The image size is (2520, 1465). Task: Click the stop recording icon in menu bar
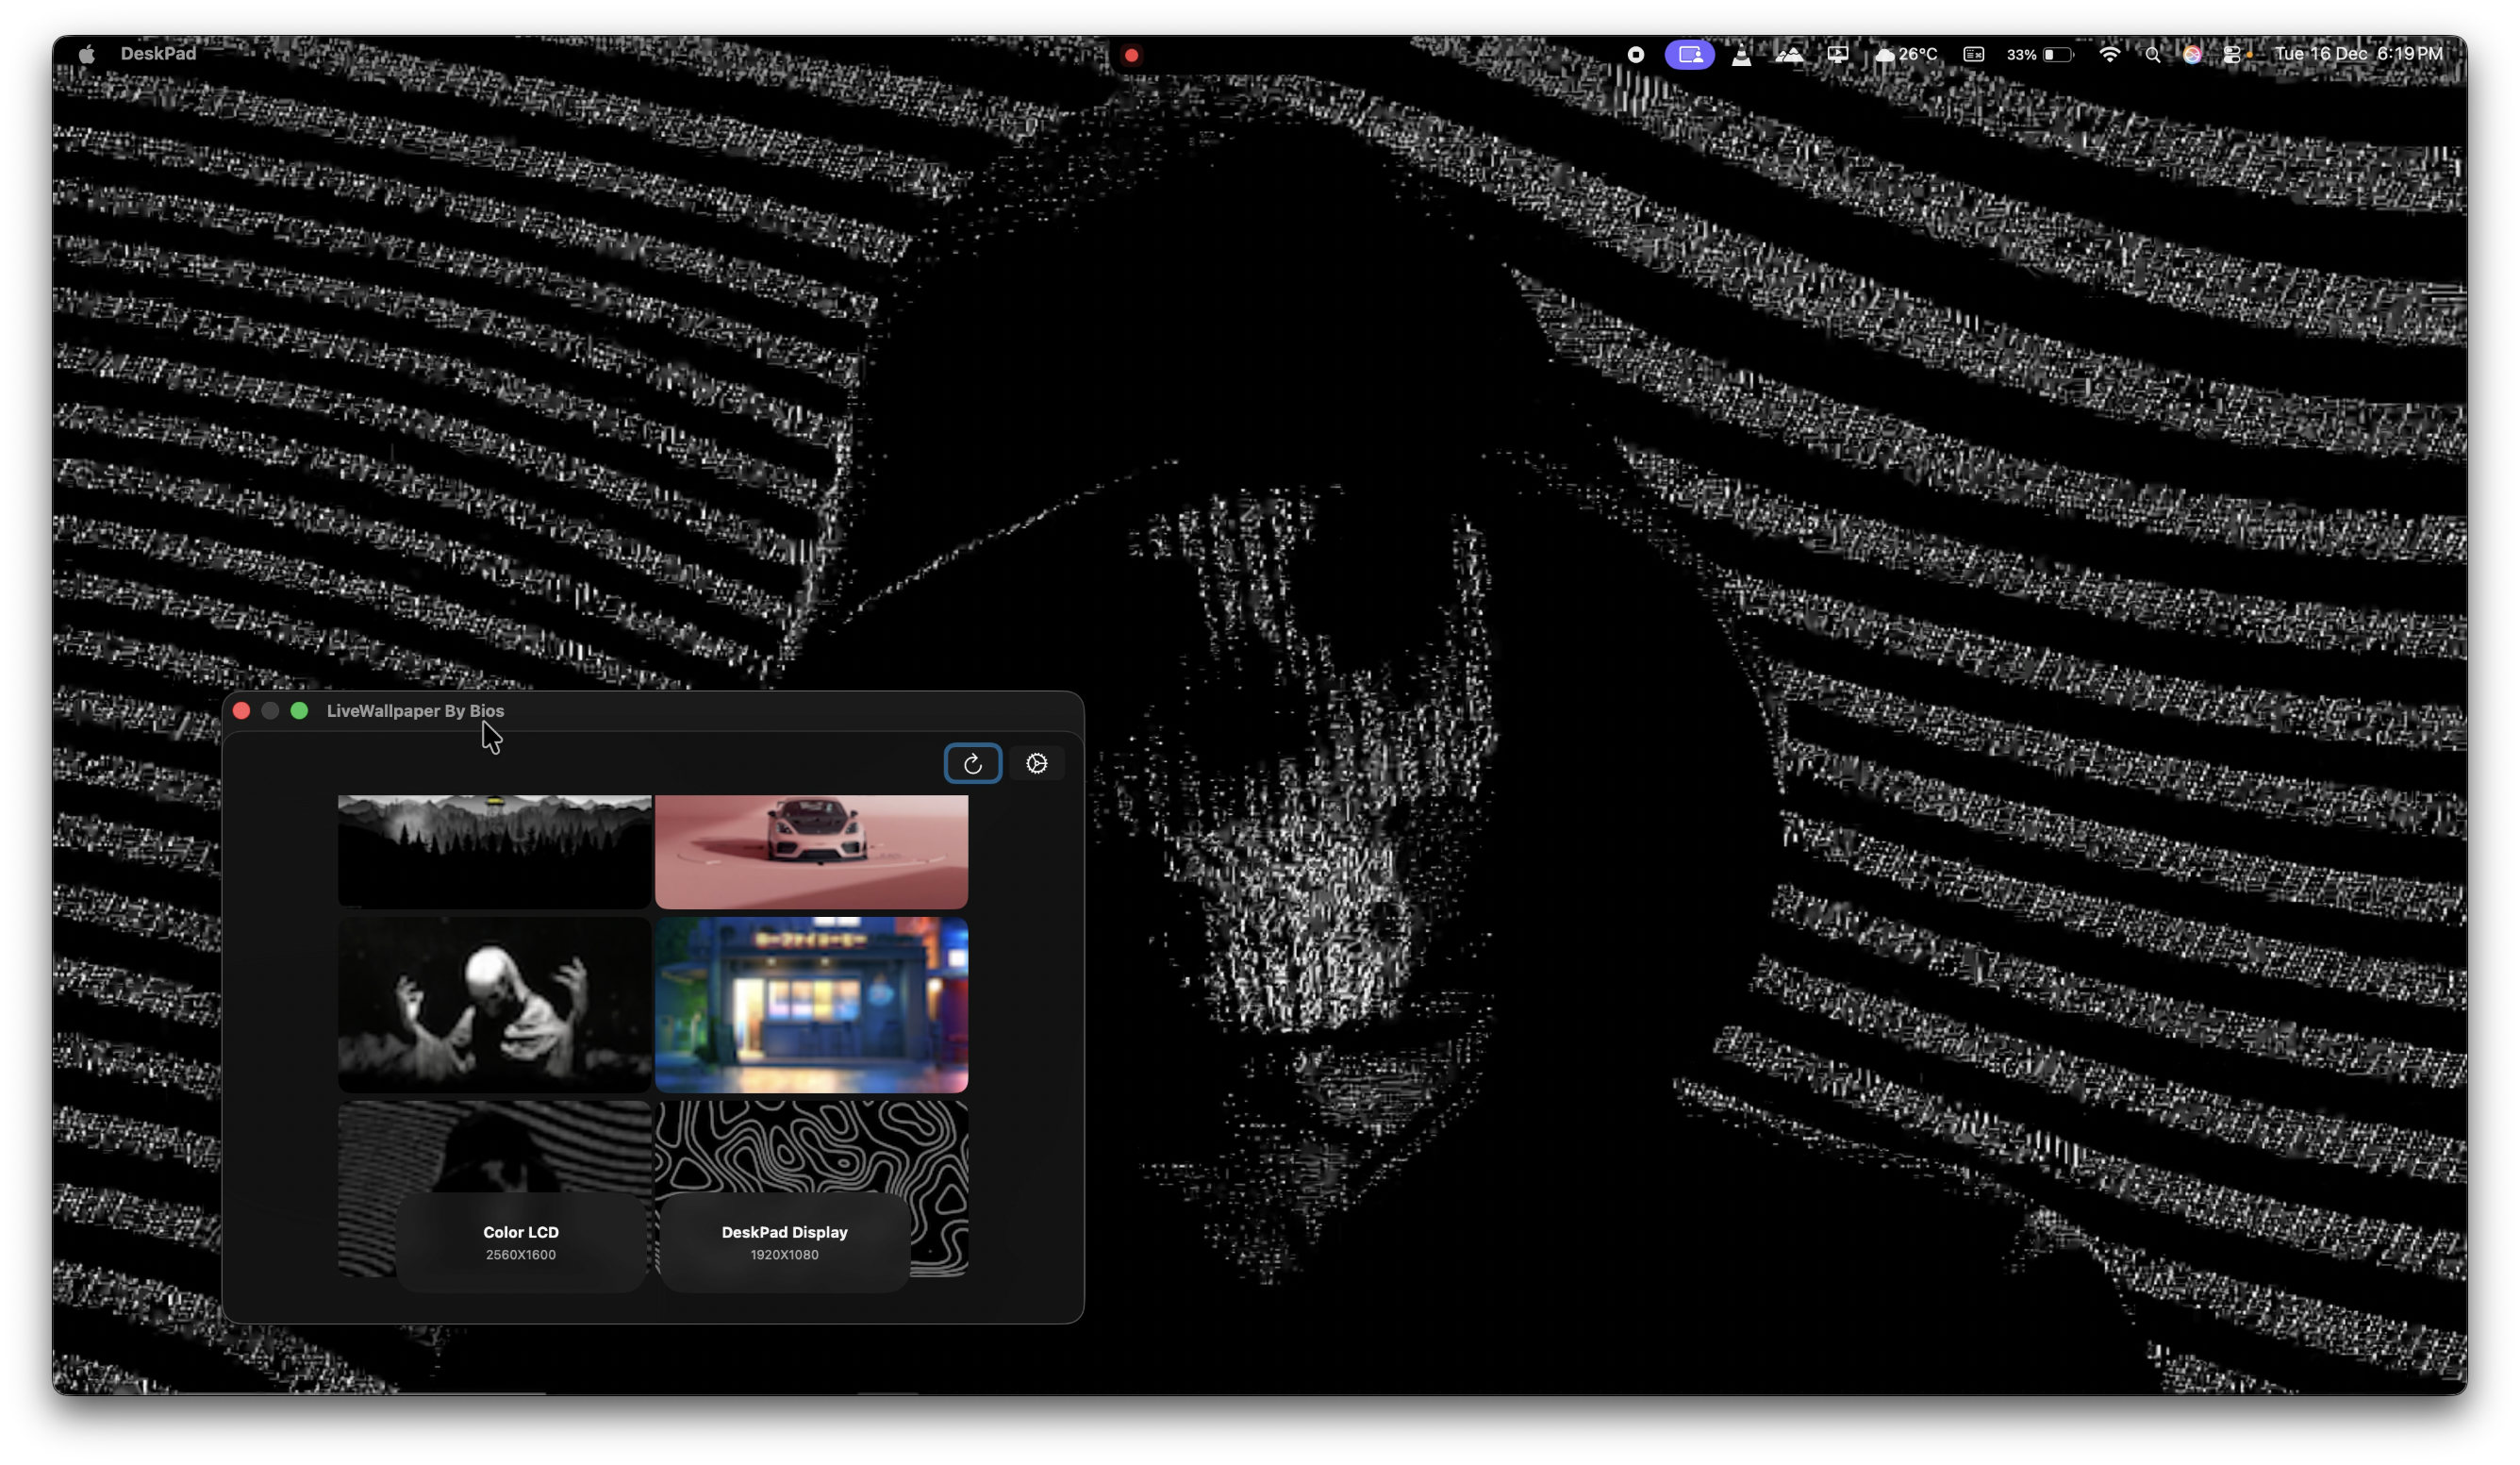[1635, 54]
